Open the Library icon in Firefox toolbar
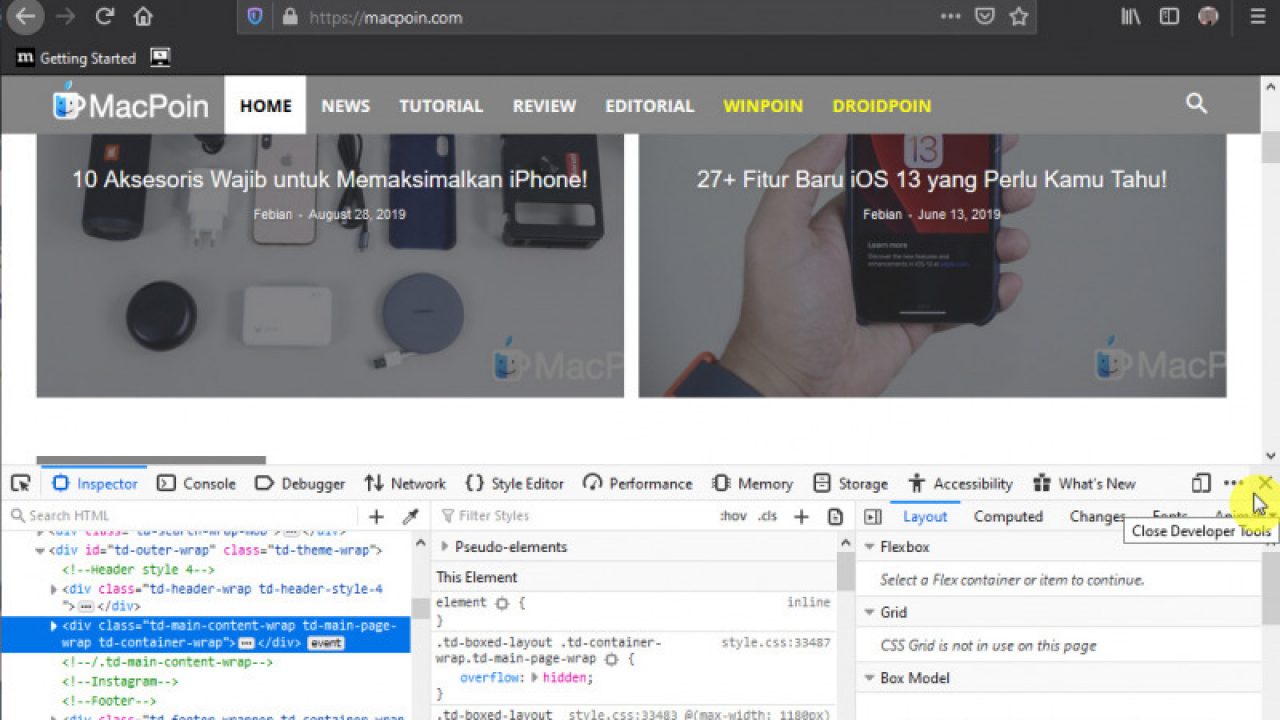This screenshot has height=720, width=1280. (x=1131, y=17)
